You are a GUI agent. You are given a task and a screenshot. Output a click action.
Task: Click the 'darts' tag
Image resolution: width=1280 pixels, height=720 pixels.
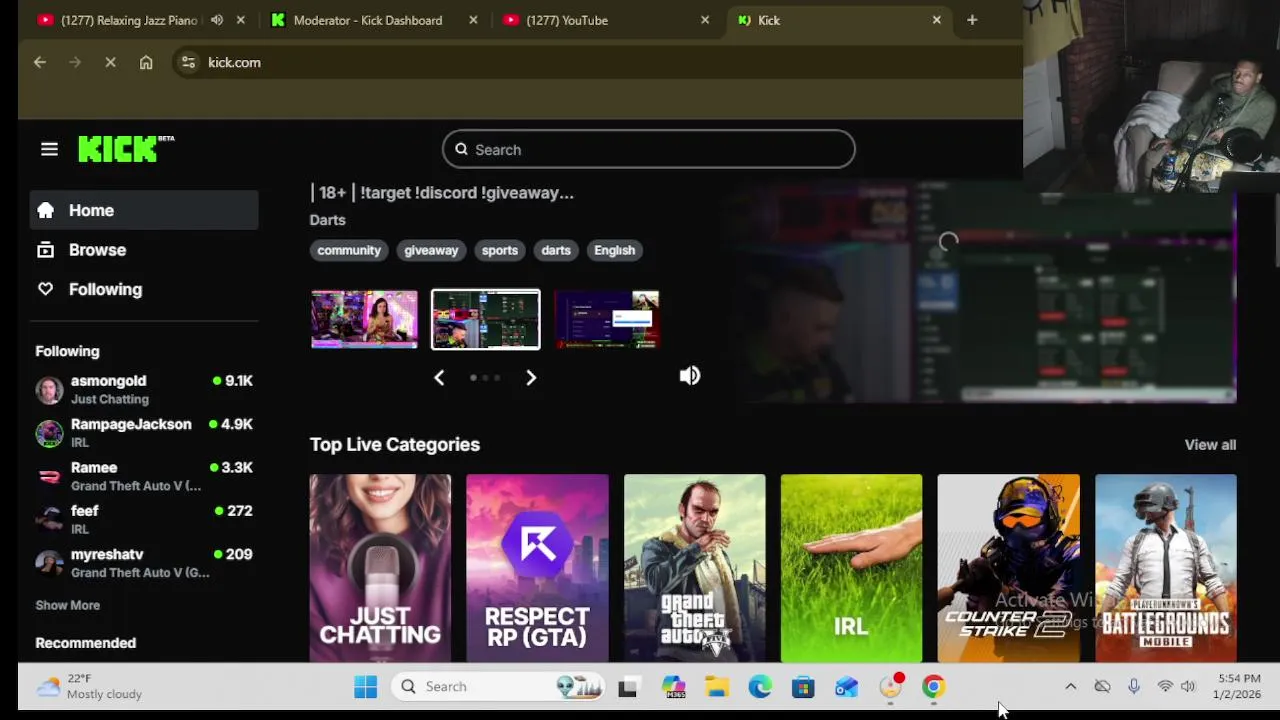(556, 250)
